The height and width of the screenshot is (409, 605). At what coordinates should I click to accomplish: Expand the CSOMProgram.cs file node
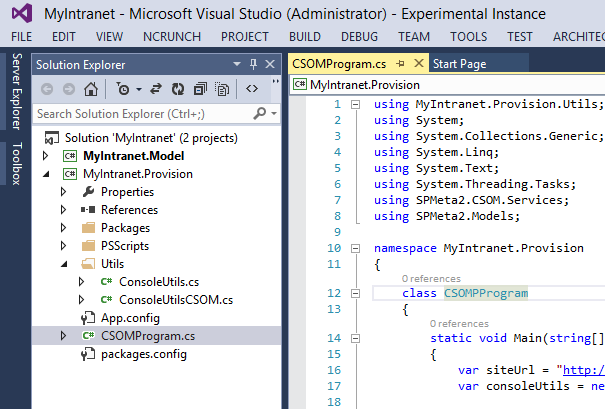pyautogui.click(x=63, y=336)
